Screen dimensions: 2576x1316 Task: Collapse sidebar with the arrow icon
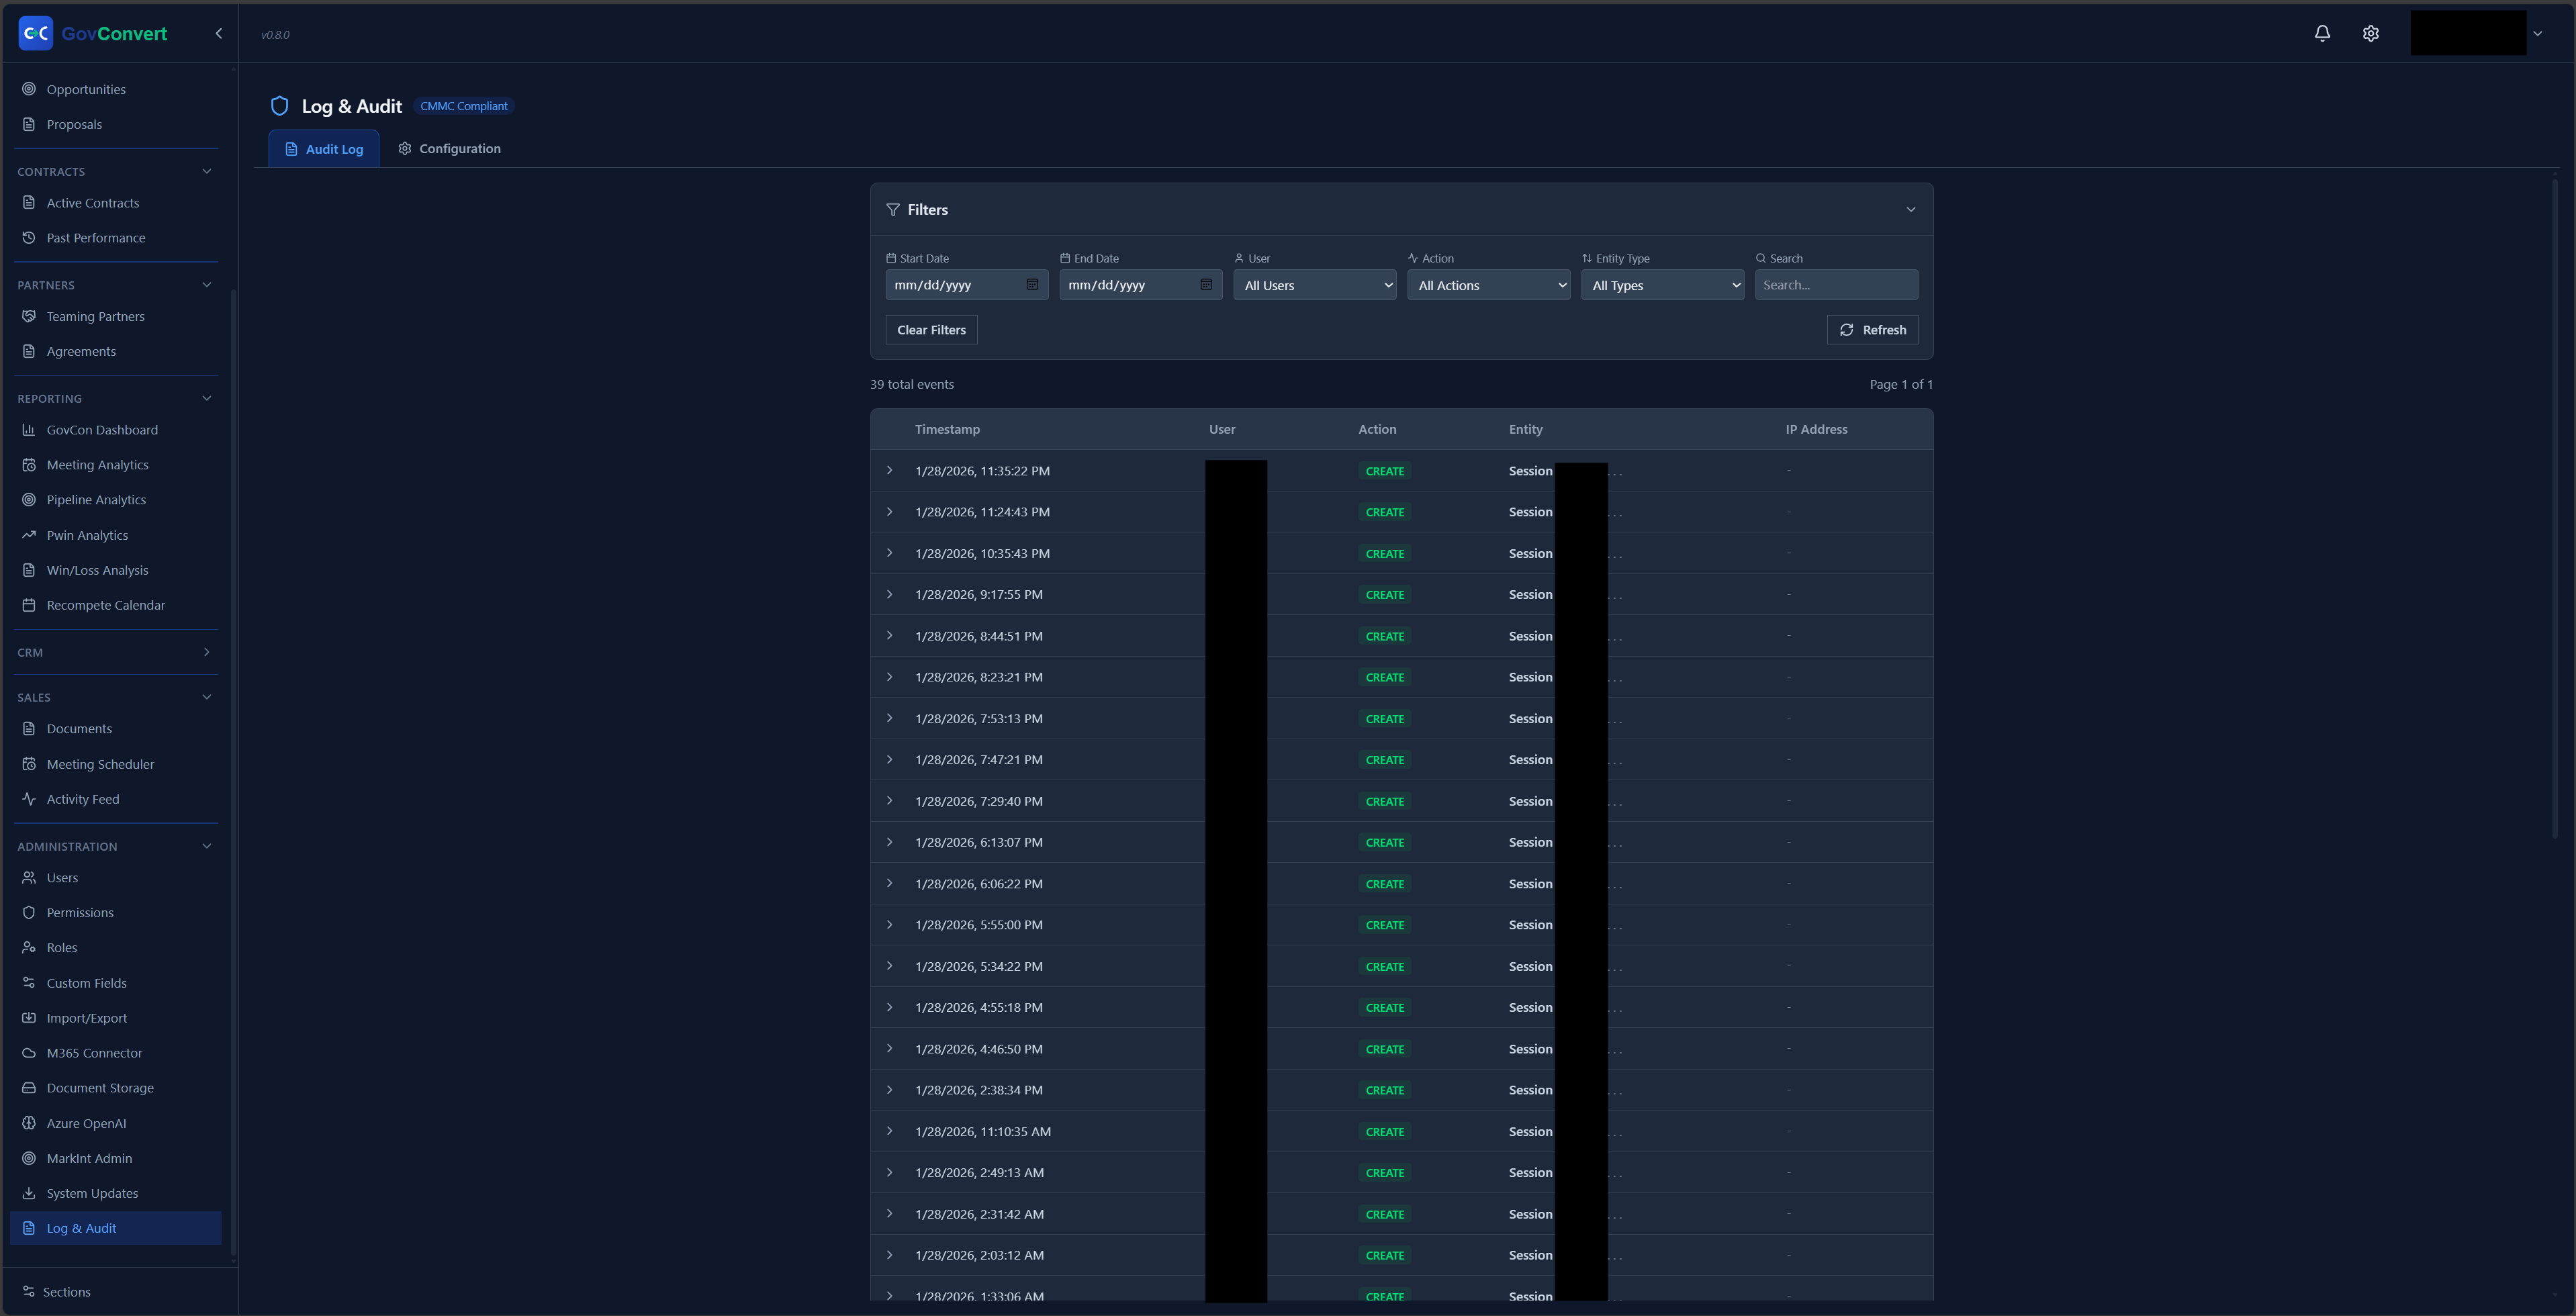point(219,33)
